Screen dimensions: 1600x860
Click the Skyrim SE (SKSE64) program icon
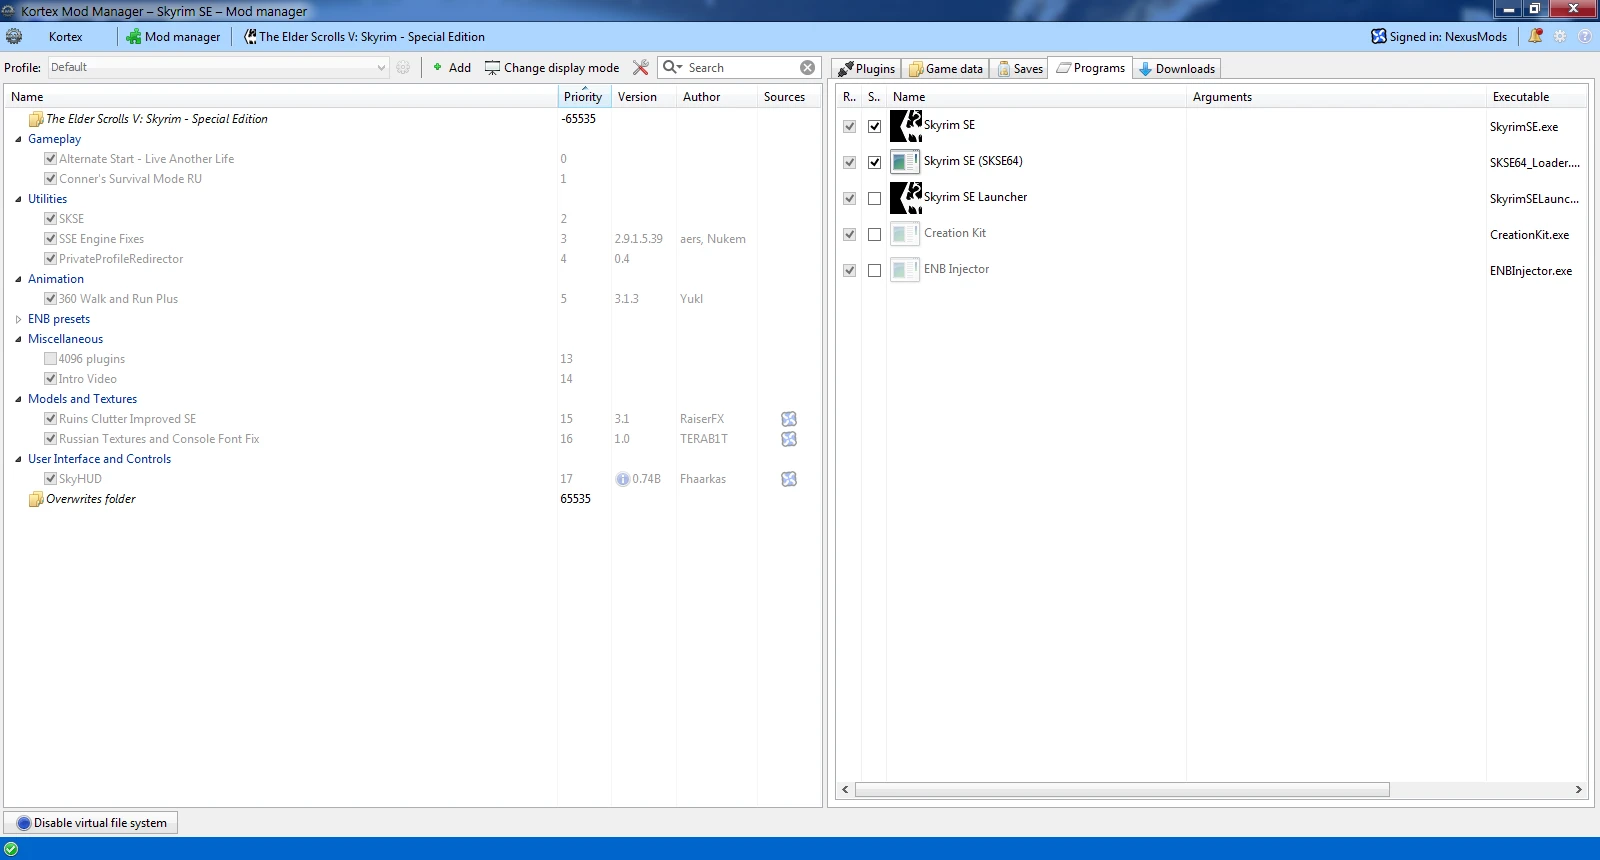coord(905,162)
